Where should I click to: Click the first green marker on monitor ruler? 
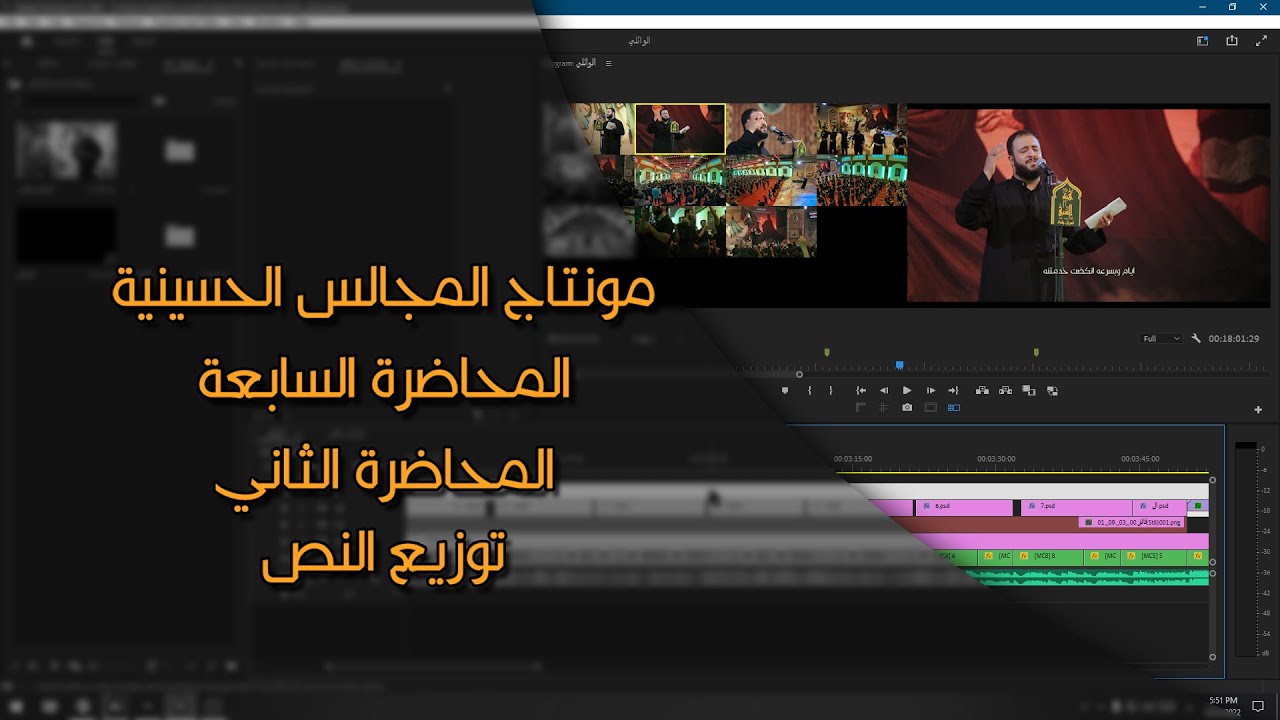(827, 352)
